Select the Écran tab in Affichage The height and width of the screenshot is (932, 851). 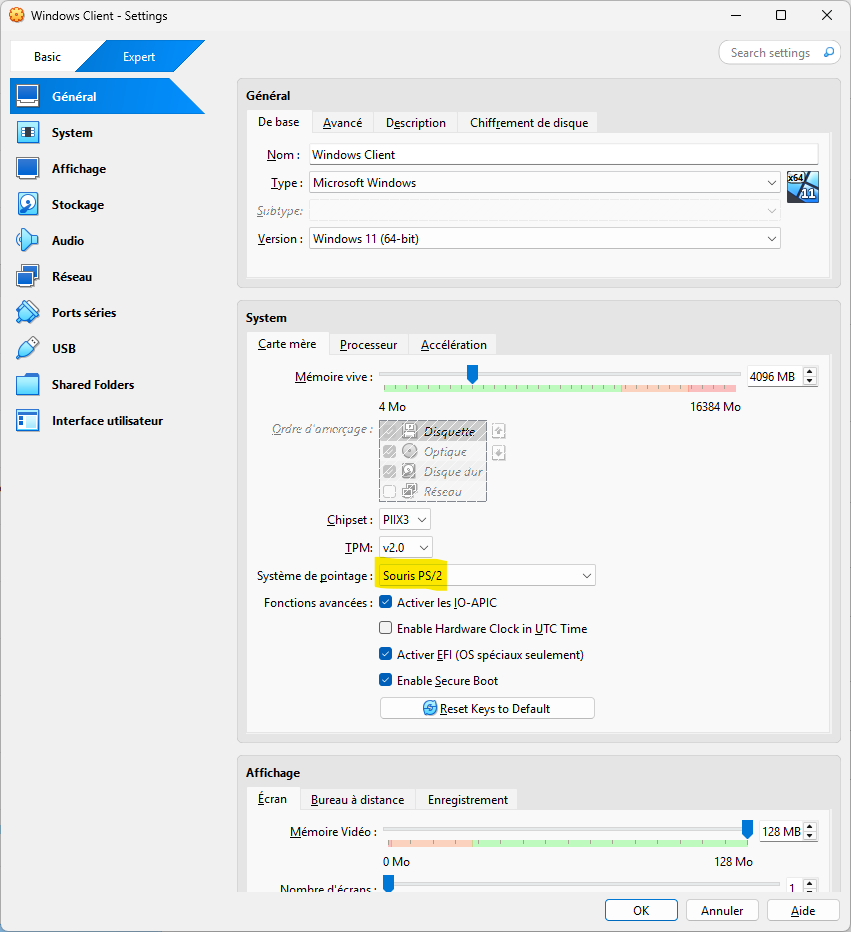point(272,799)
